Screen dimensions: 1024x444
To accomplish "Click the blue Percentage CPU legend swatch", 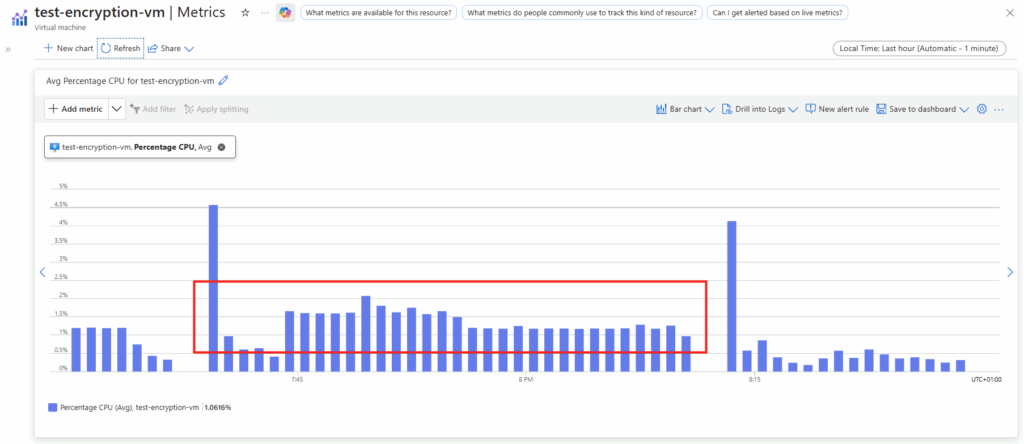I will [52, 408].
